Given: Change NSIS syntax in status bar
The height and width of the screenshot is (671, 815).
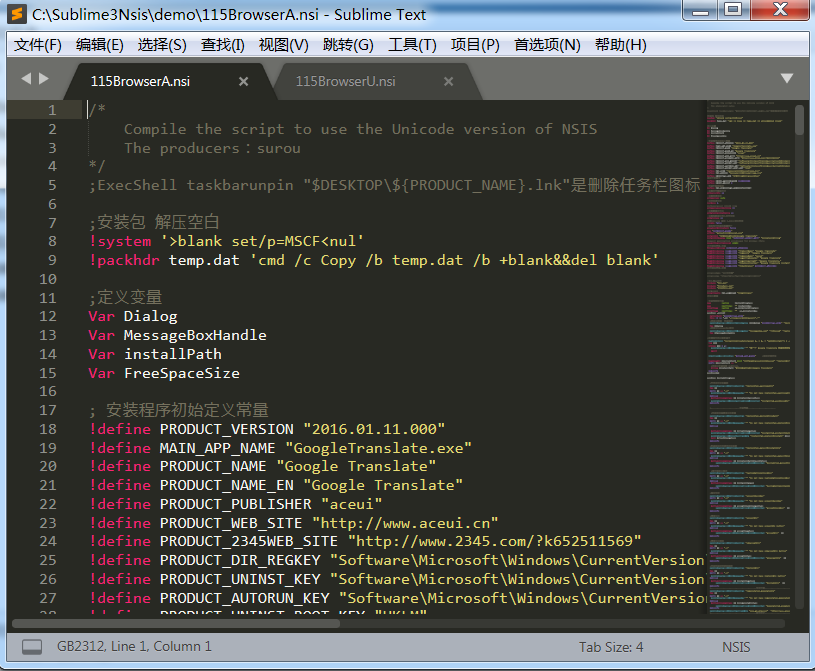Looking at the screenshot, I should tap(736, 647).
